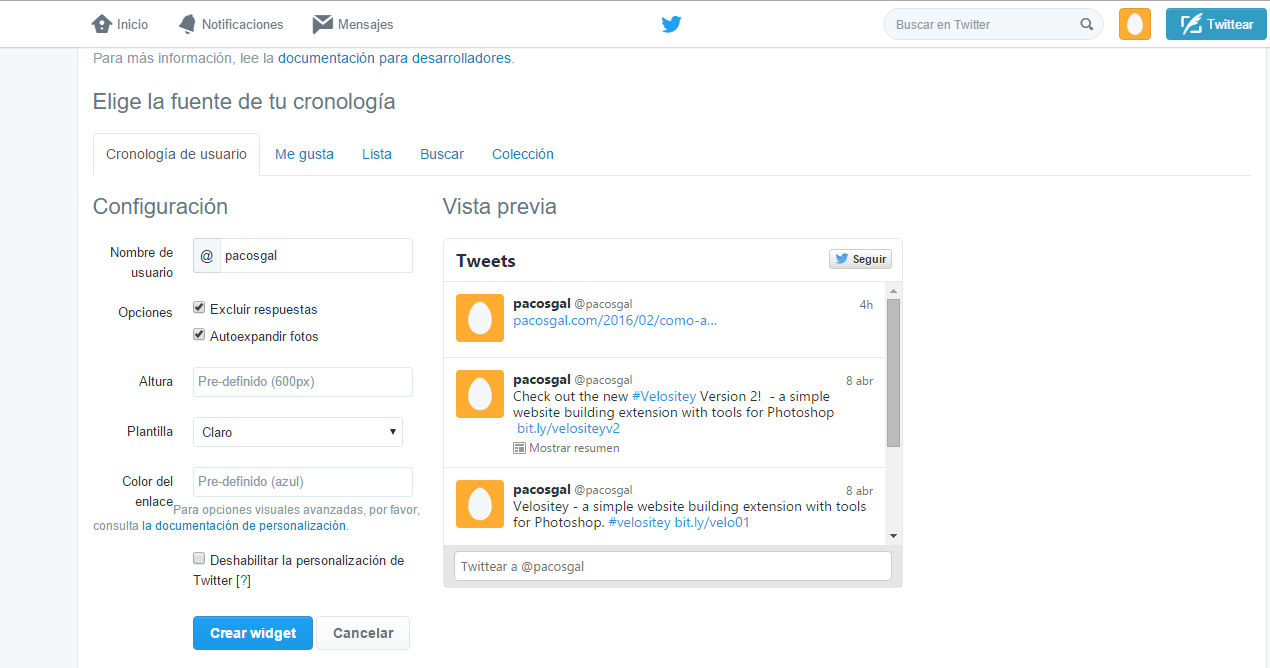Click #velositey hashtag in third tweet

point(639,522)
